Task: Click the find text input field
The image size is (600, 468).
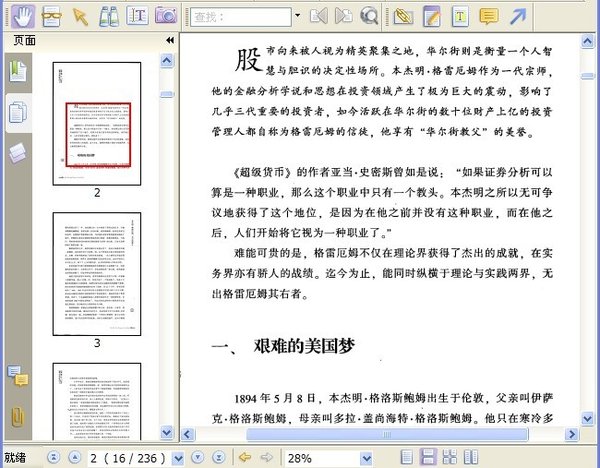Action: tap(241, 17)
